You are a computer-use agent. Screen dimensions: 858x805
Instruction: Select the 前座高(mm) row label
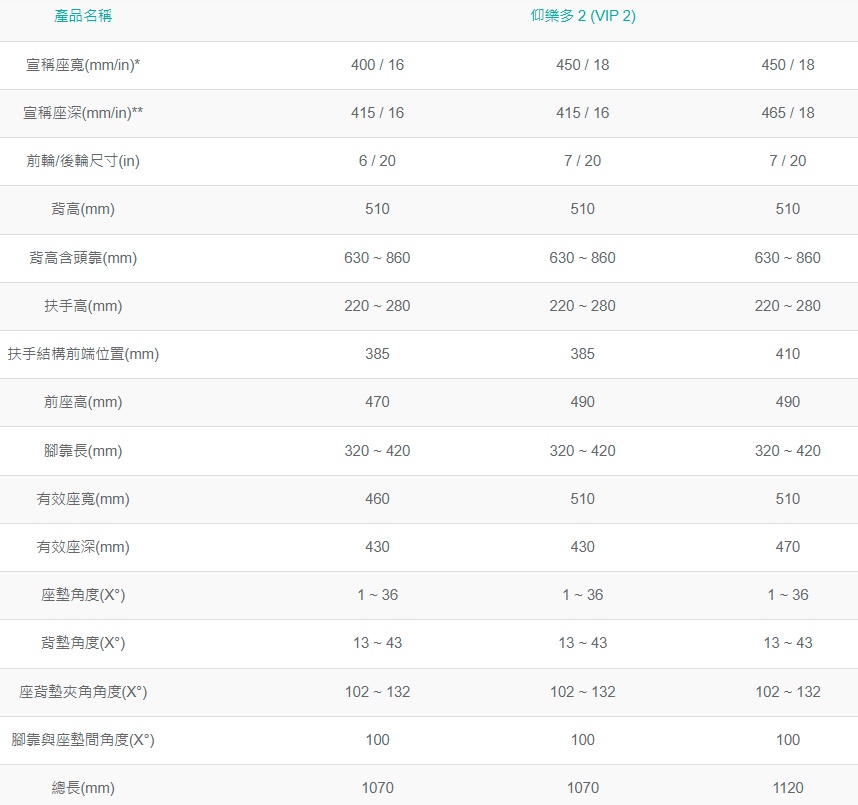(83, 403)
